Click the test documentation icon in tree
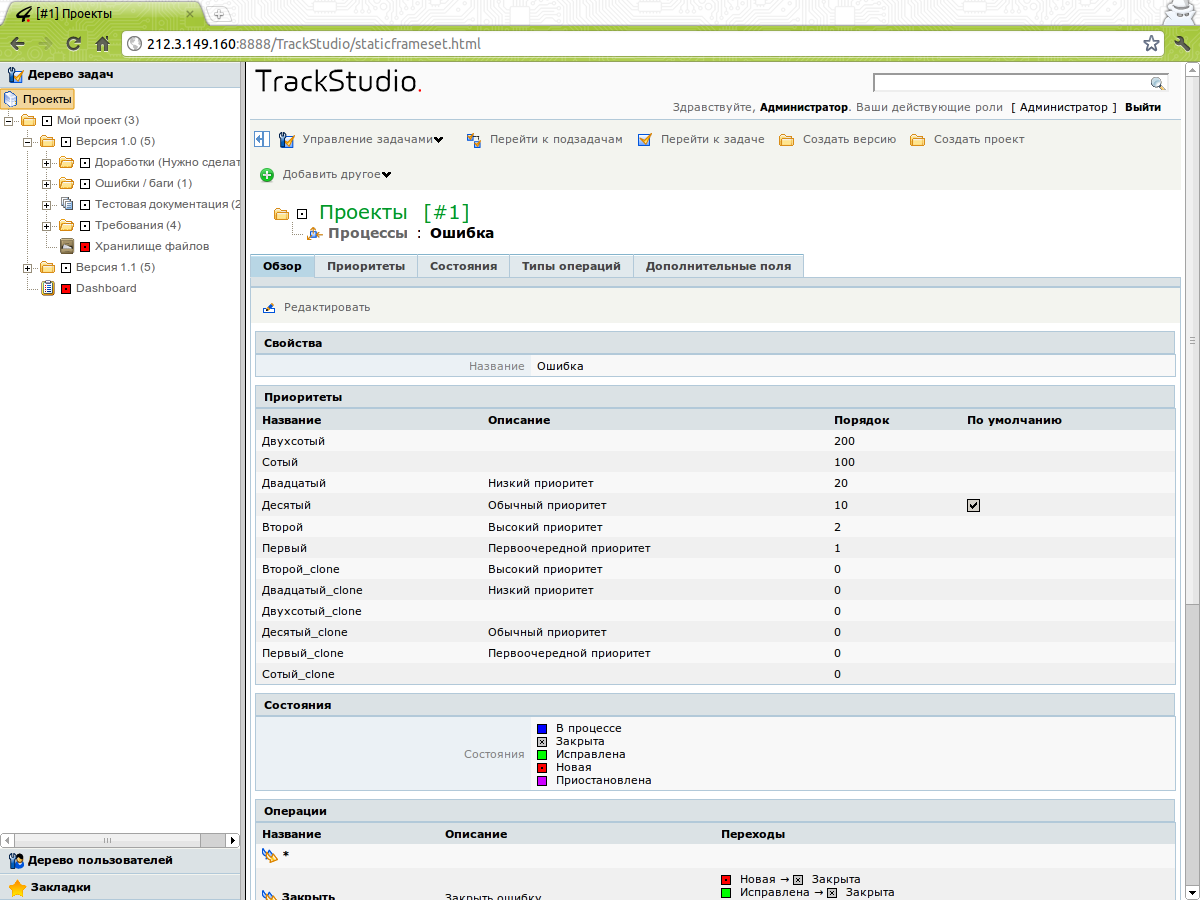The image size is (1200, 900). pos(66,204)
